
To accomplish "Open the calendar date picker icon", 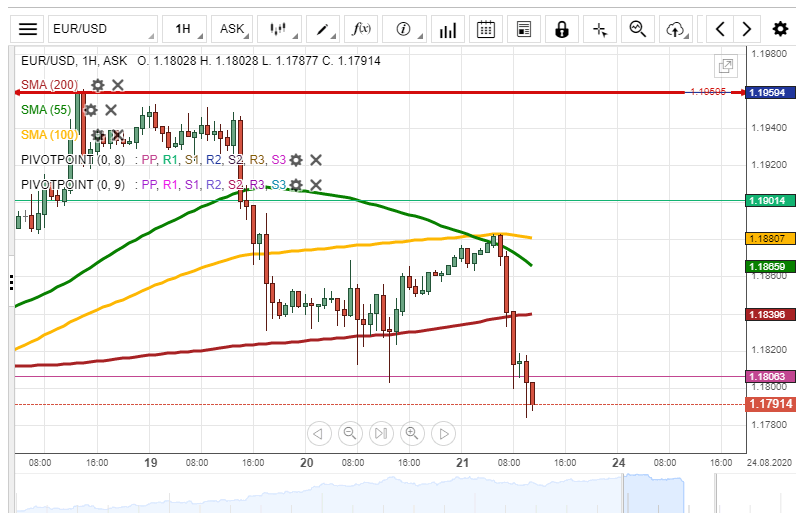I will pos(485,29).
